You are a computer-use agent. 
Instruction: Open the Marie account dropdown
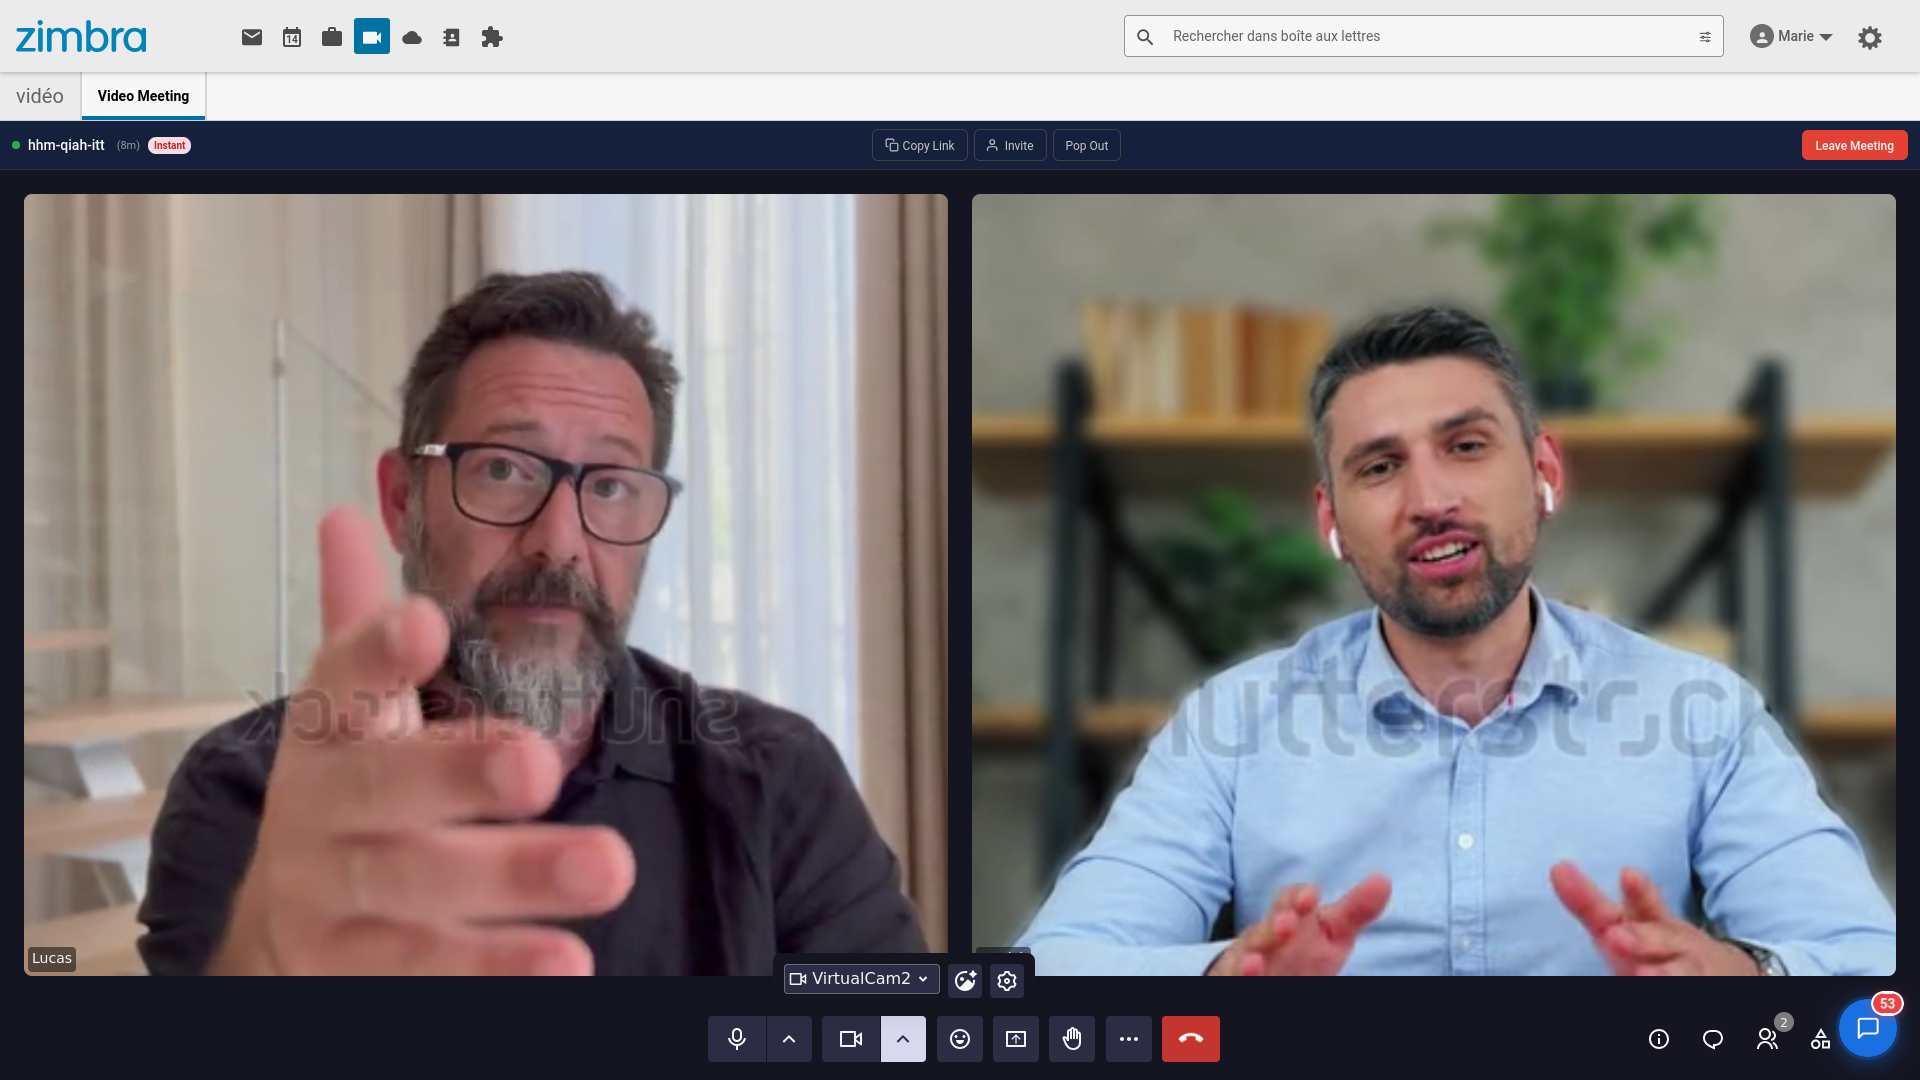[x=1790, y=36]
